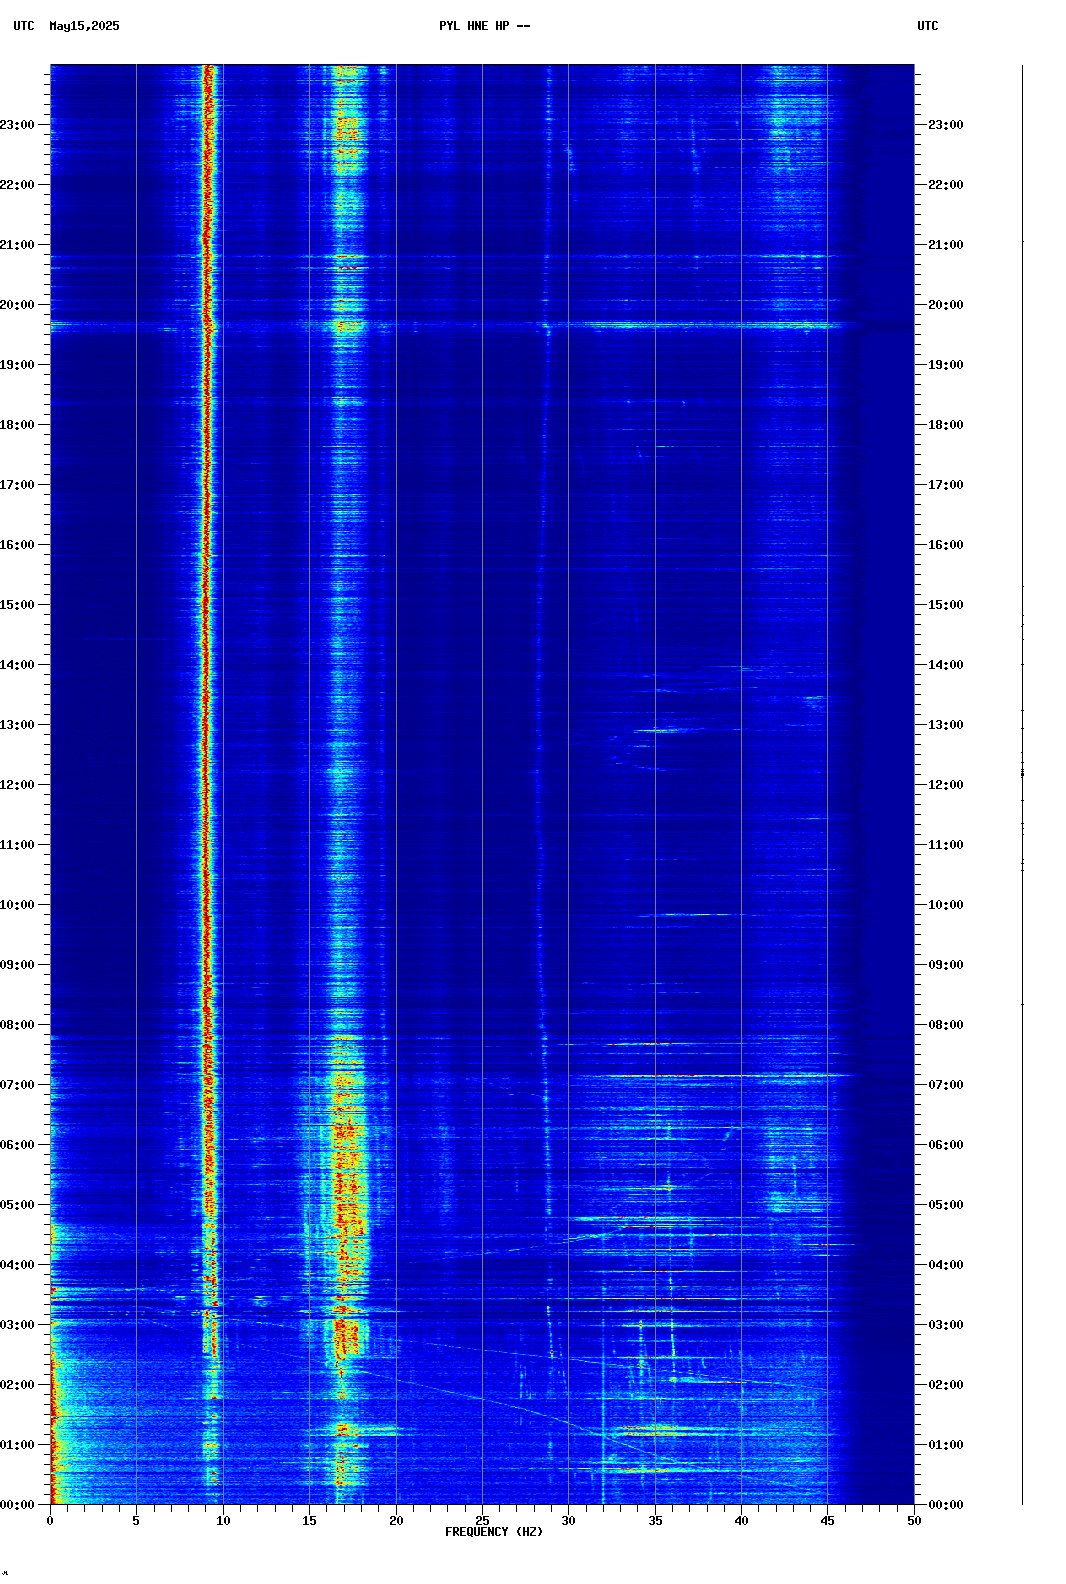
Task: Click the top-left 'UTC' label
Action: pyautogui.click(x=24, y=26)
